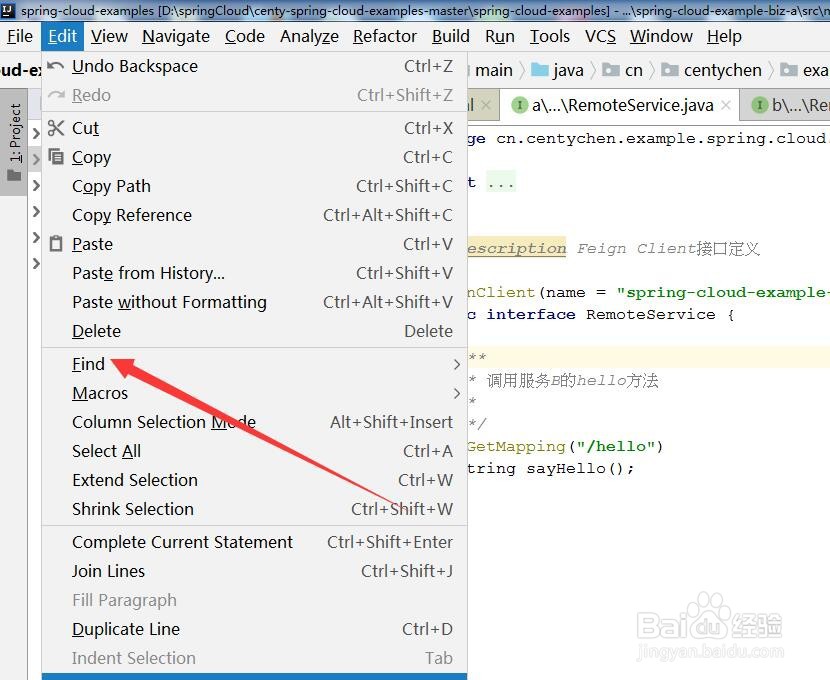Click the cn folder icon in breadcrumb
The width and height of the screenshot is (830, 680).
point(611,70)
